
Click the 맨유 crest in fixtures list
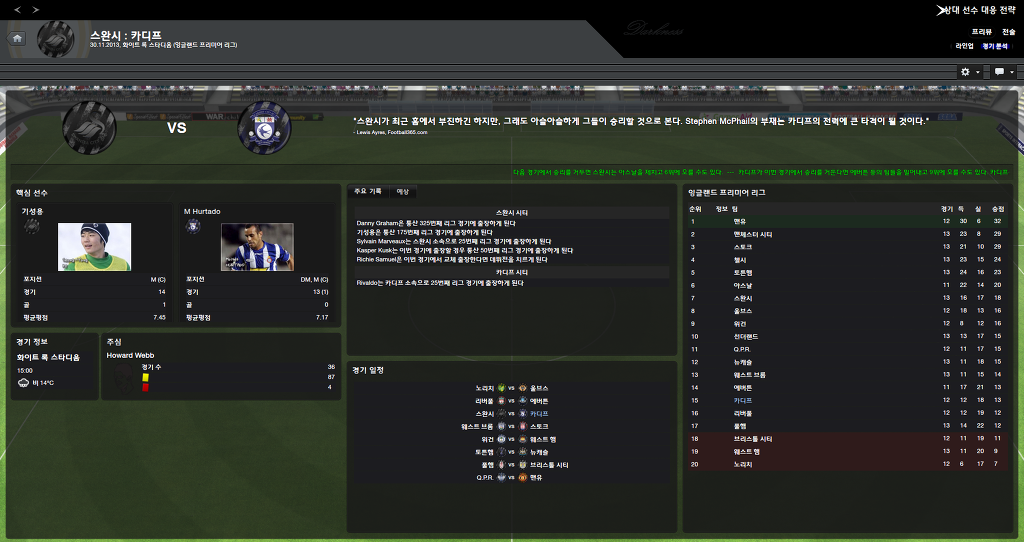coord(522,477)
